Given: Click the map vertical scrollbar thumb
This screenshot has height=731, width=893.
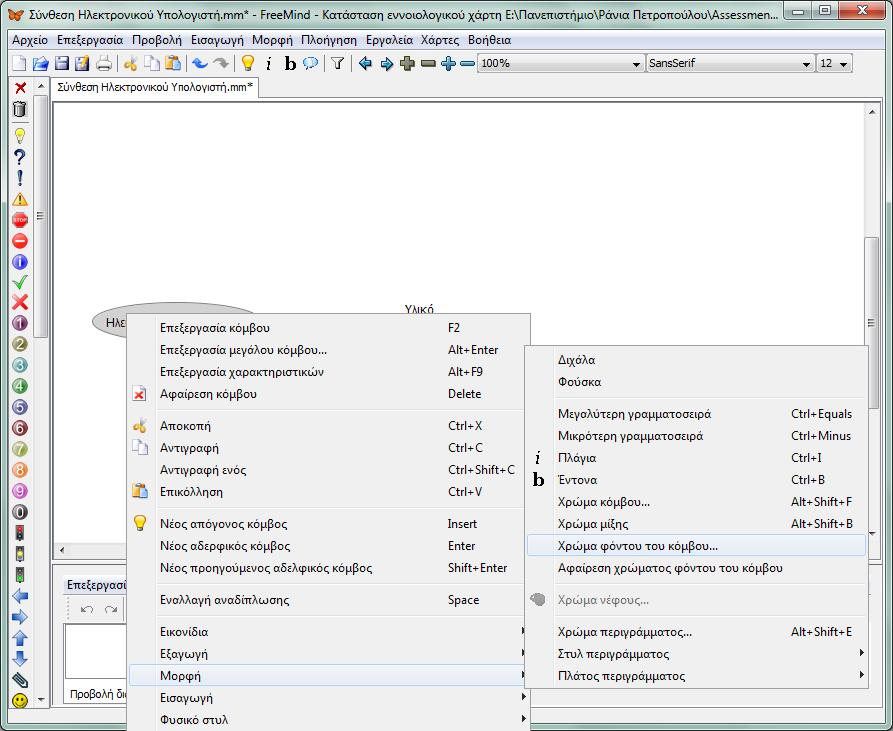Looking at the screenshot, I should (x=871, y=322).
